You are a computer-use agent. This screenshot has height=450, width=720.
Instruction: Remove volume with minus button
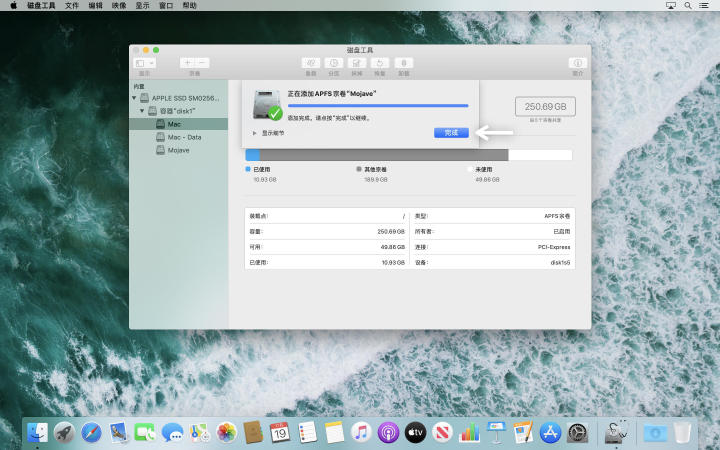pyautogui.click(x=202, y=63)
